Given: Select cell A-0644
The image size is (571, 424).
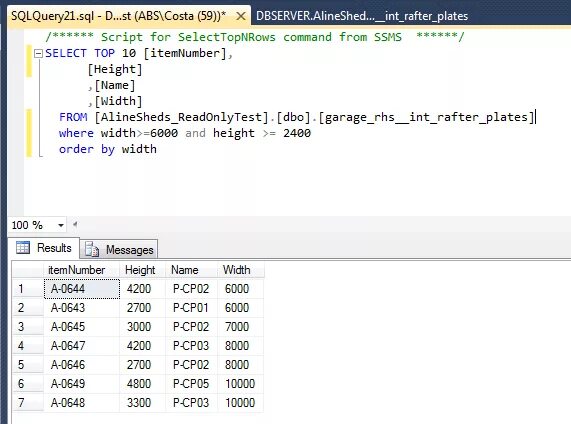Looking at the screenshot, I should click(82, 289).
